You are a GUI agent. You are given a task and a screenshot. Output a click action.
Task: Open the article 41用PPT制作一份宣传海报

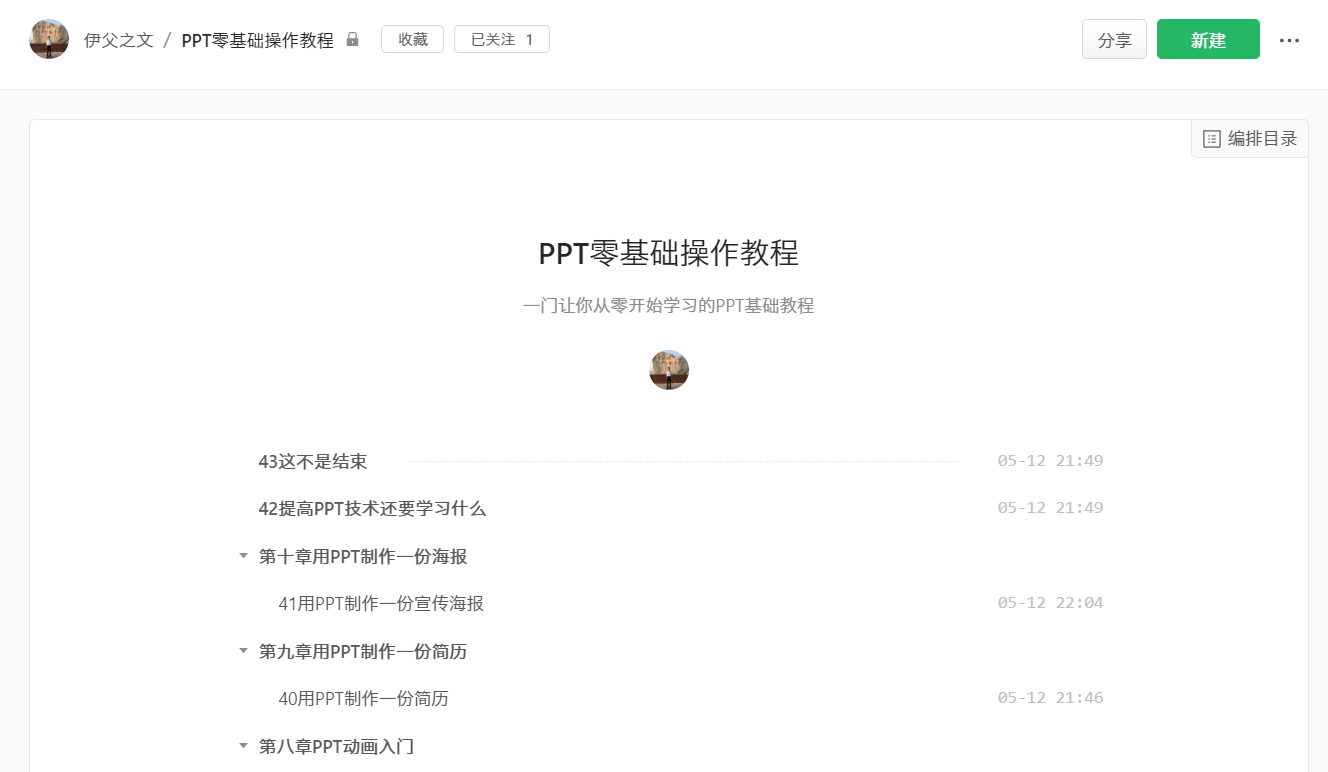pyautogui.click(x=381, y=604)
